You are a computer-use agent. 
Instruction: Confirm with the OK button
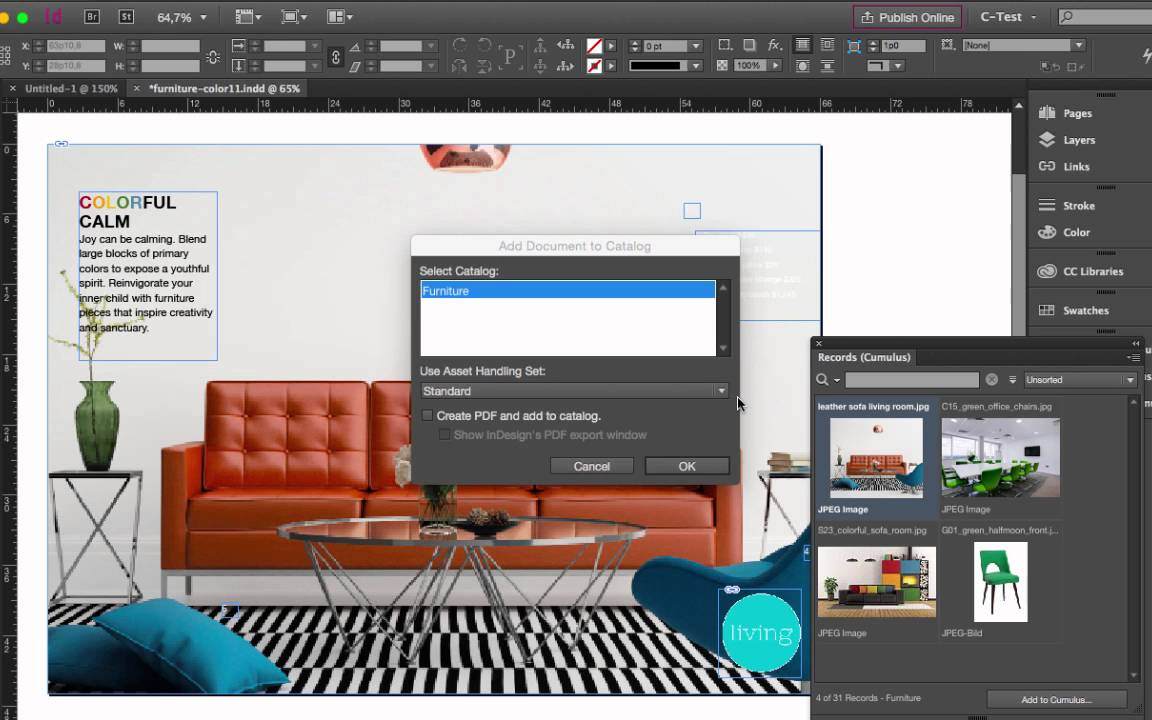tap(687, 466)
